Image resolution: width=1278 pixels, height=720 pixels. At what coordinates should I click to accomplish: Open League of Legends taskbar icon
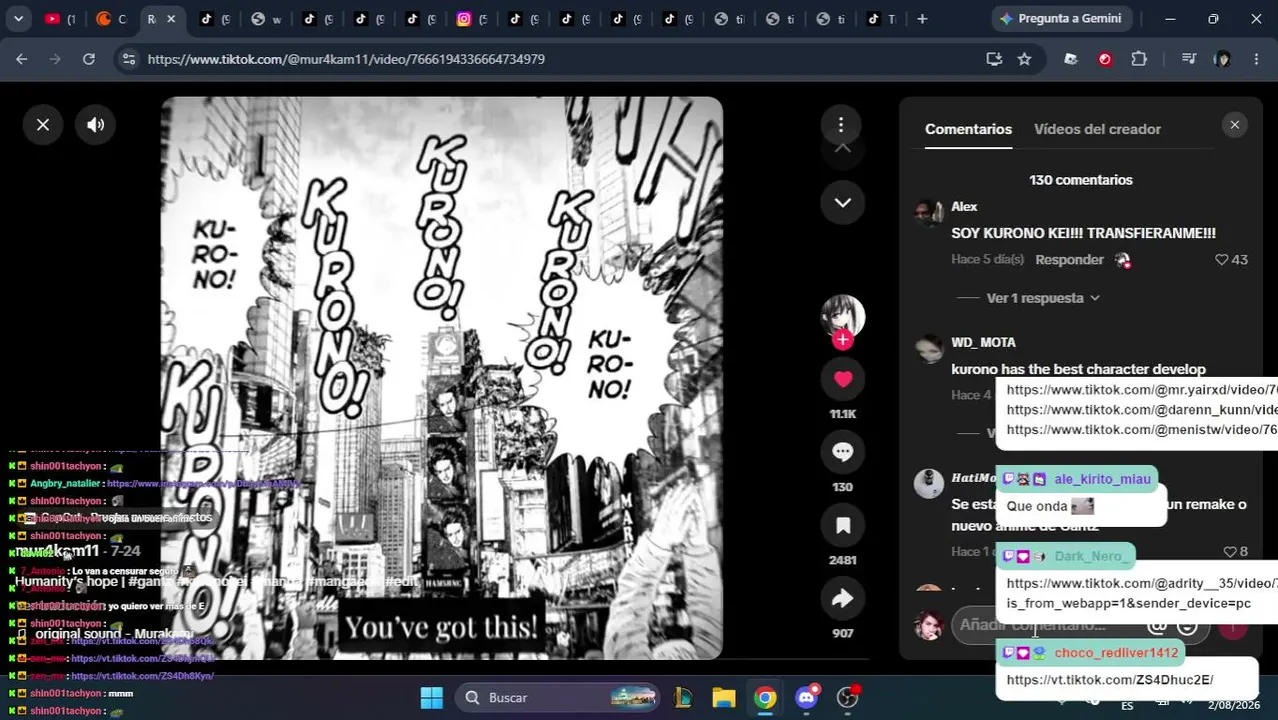pyautogui.click(x=683, y=698)
